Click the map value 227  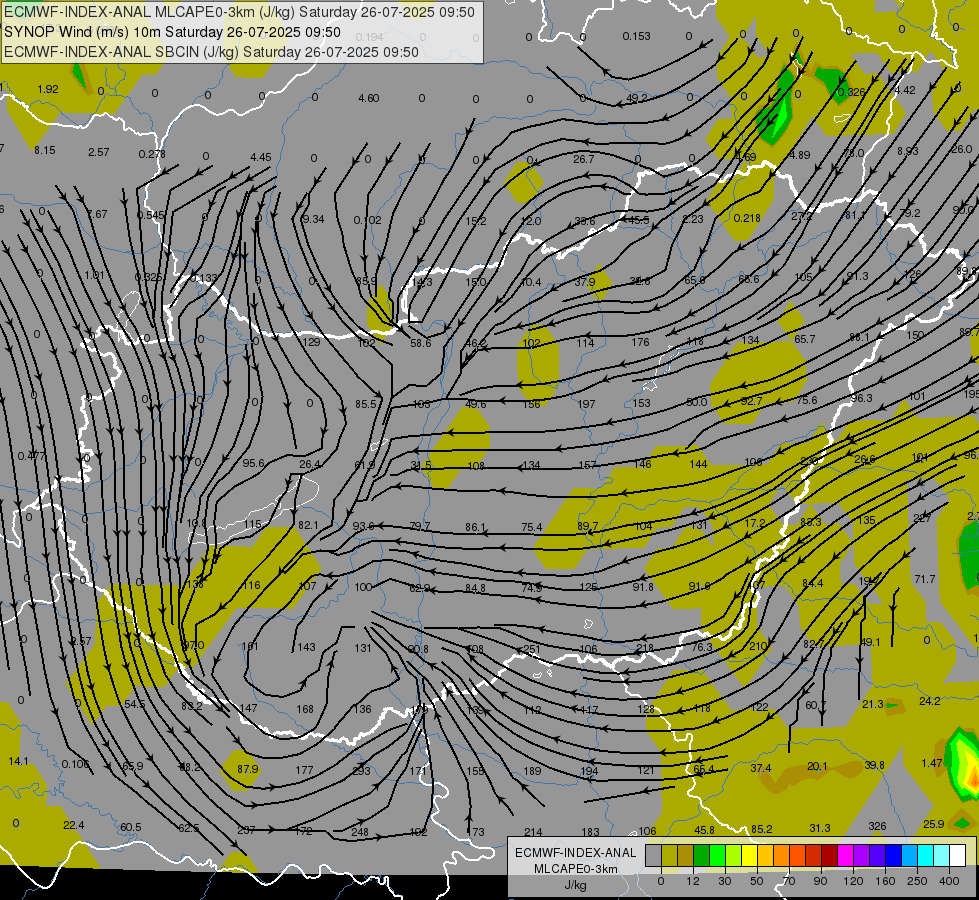pyautogui.click(x=922, y=518)
